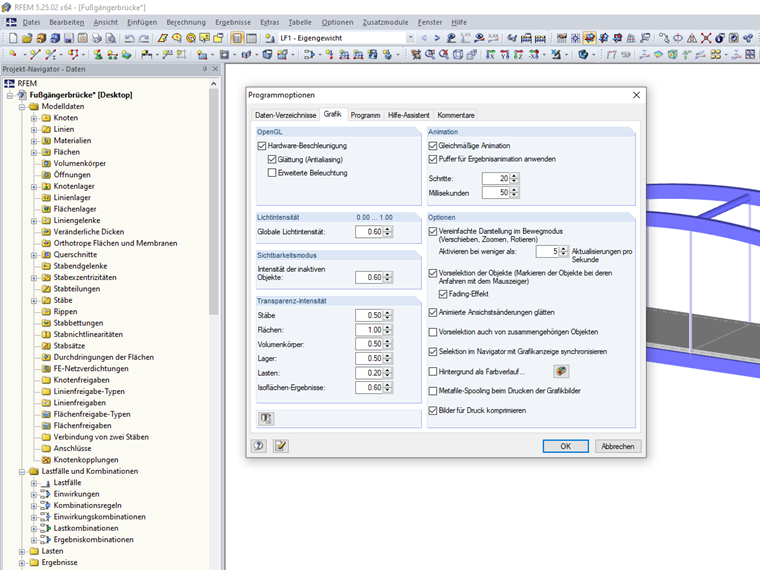Screen dimensions: 760x570
Task: Expand the Ergebnisse folder node
Action: pyautogui.click(x=22, y=563)
